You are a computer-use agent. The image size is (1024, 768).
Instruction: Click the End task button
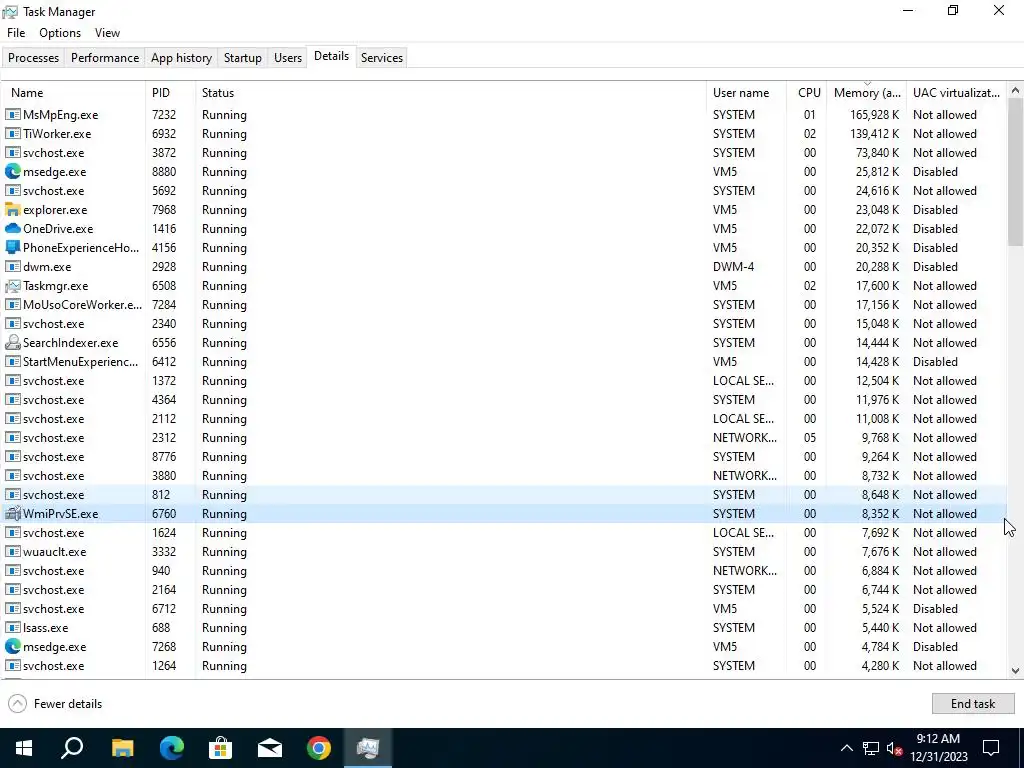972,703
